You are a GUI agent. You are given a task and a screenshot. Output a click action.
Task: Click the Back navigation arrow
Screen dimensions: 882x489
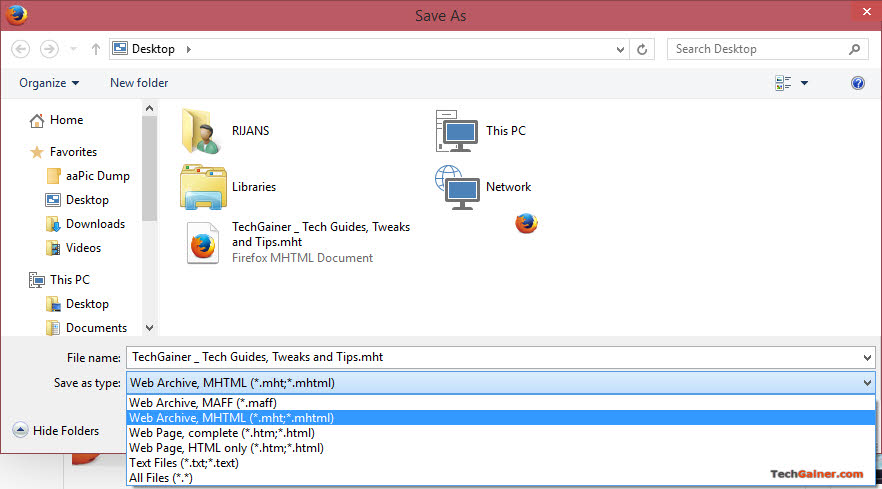20,49
